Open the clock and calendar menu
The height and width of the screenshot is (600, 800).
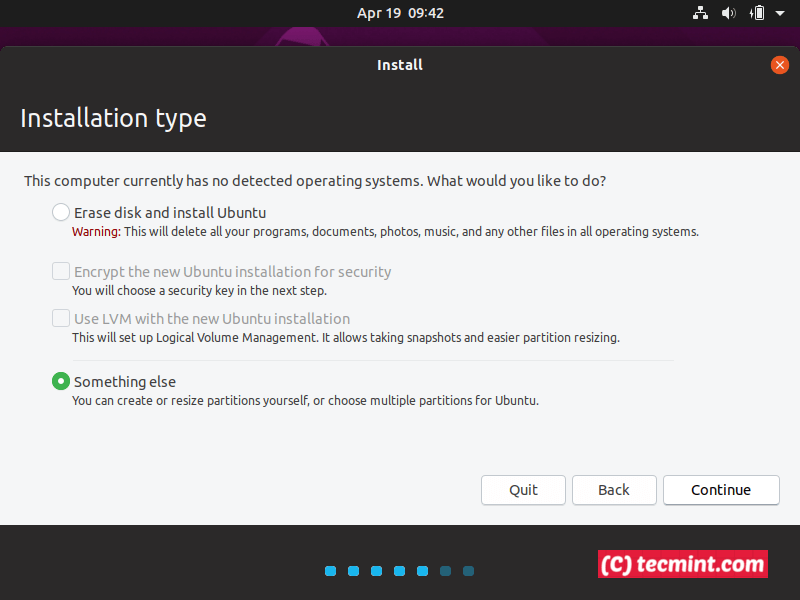(x=400, y=13)
